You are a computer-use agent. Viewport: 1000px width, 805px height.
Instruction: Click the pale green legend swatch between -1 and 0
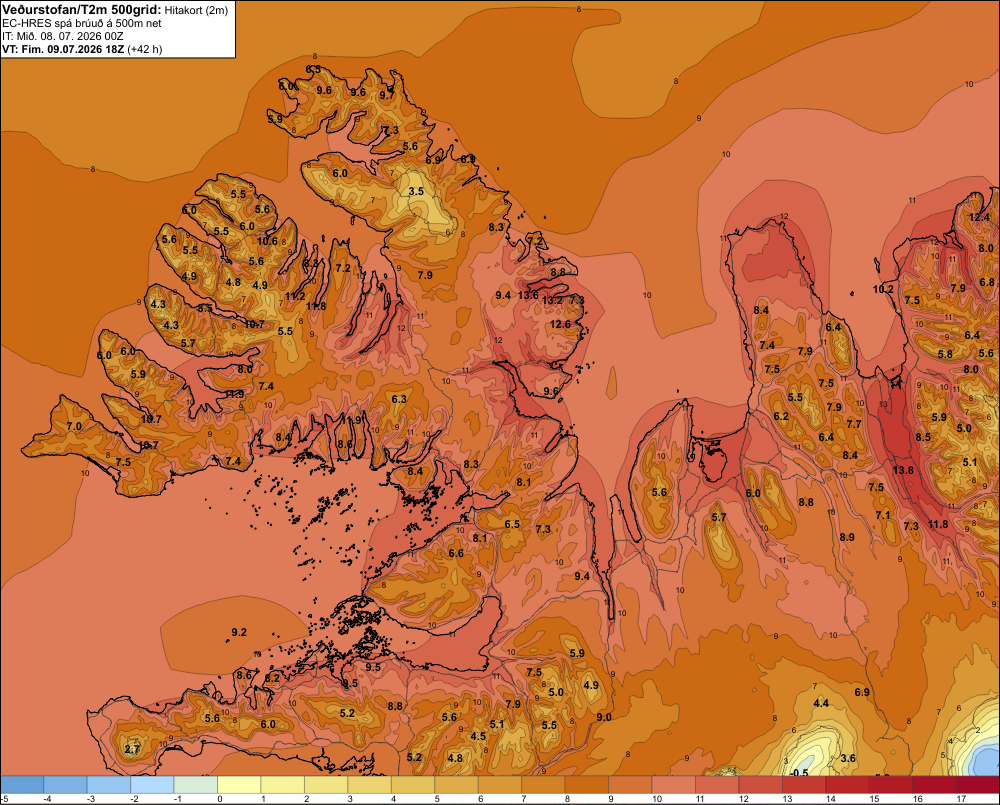(196, 785)
